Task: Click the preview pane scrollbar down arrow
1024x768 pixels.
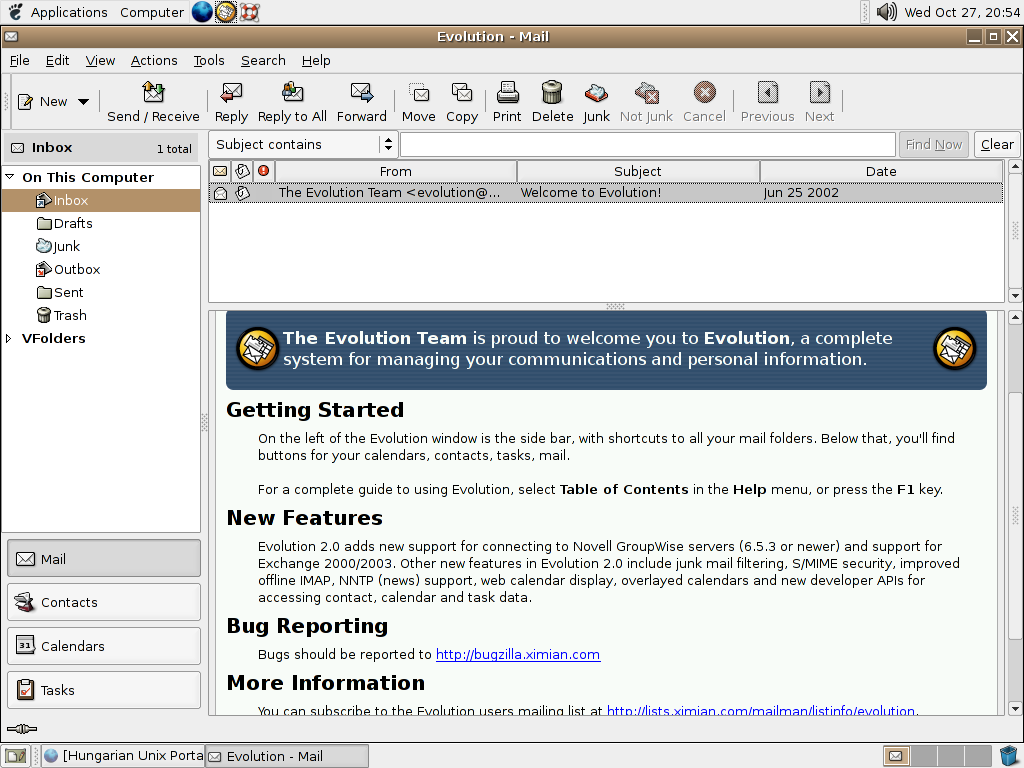Action: (x=1015, y=709)
